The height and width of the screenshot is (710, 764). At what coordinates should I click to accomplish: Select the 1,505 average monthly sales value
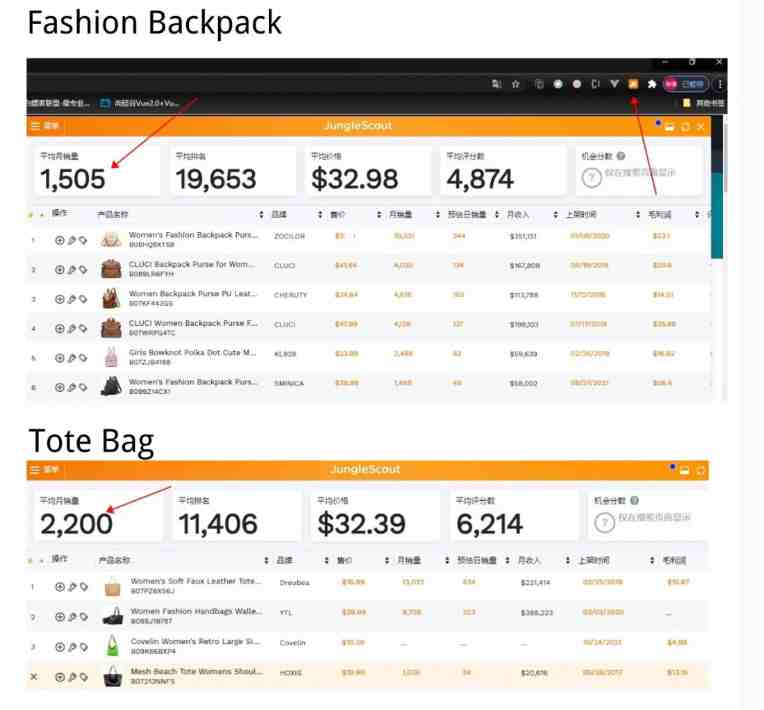[73, 179]
